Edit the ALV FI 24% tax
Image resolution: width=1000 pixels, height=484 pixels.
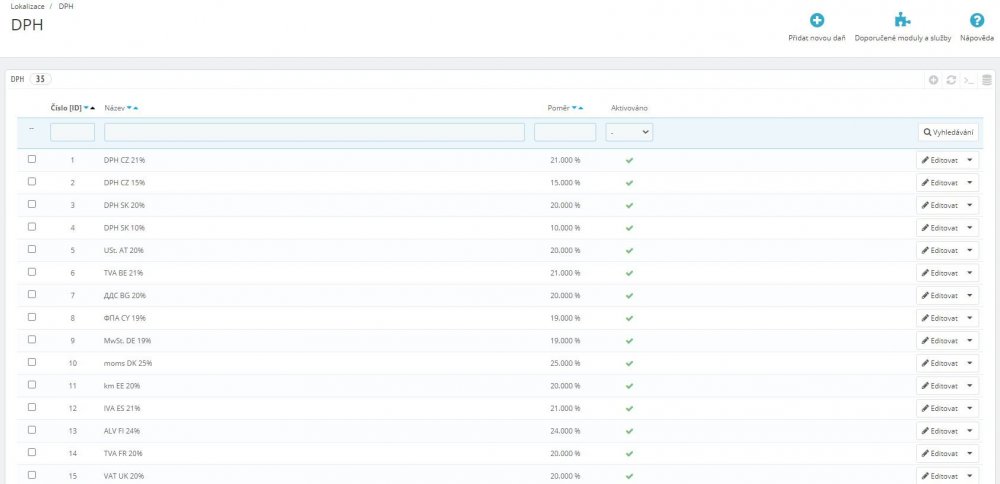(x=940, y=431)
